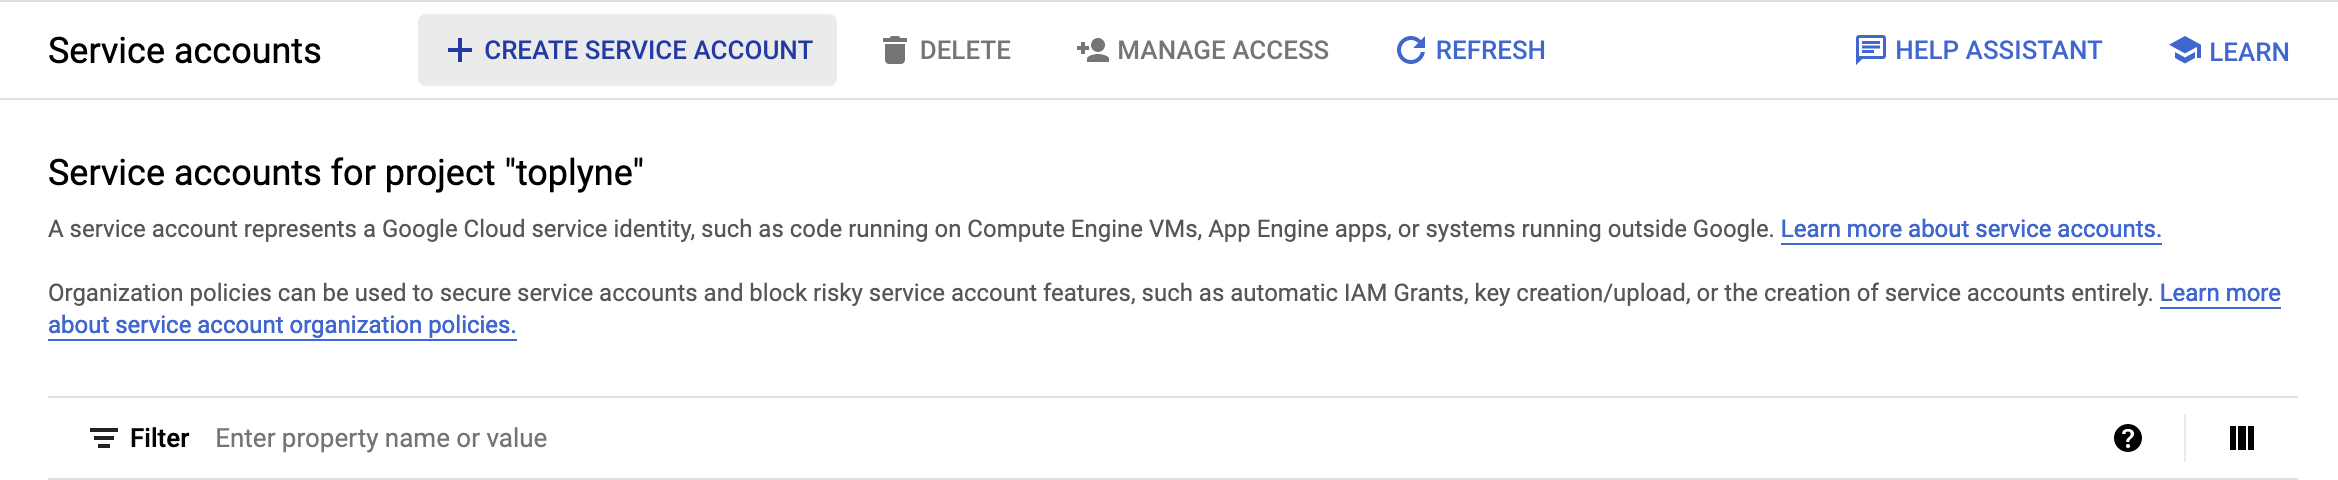Click the three-line Filter icon
2338x480 pixels.
[104, 438]
